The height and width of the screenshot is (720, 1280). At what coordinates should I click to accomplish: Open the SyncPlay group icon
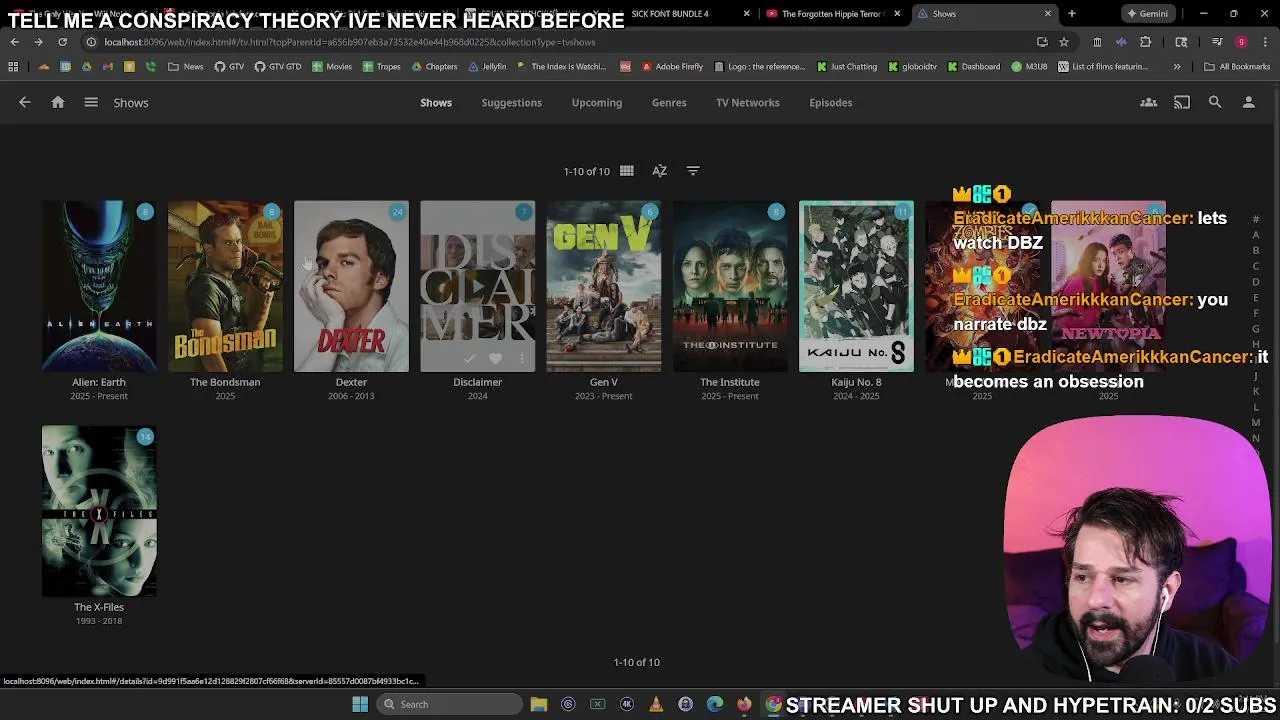click(1149, 102)
